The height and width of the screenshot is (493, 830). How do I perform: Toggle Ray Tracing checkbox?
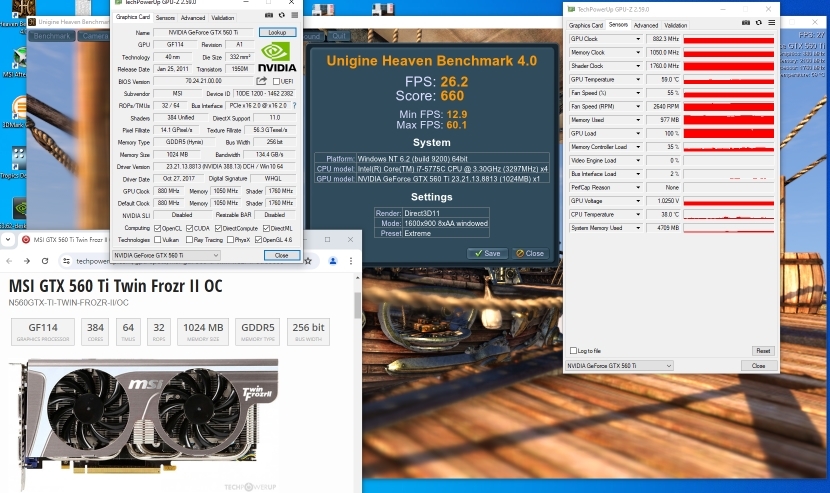click(189, 239)
